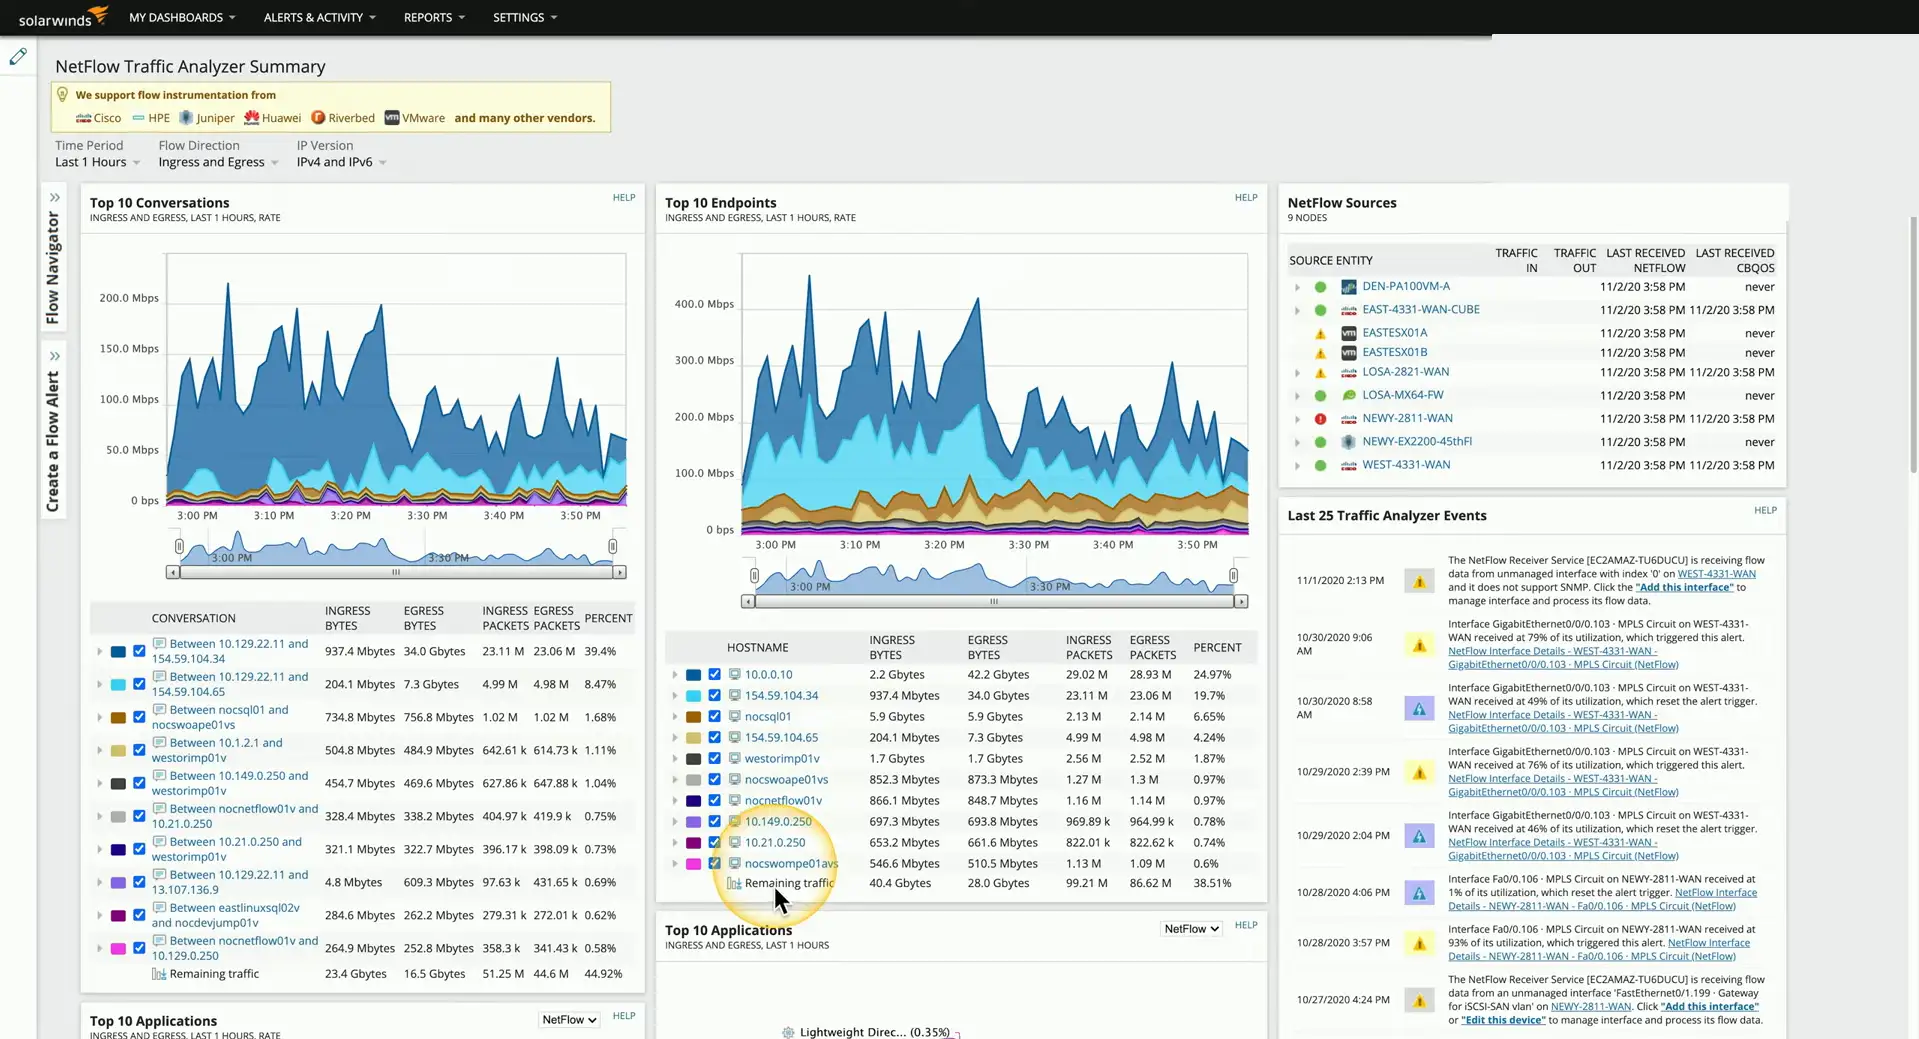Screen dimensions: 1919x1039
Task: Click the pencil edit page icon
Action: [x=18, y=57]
